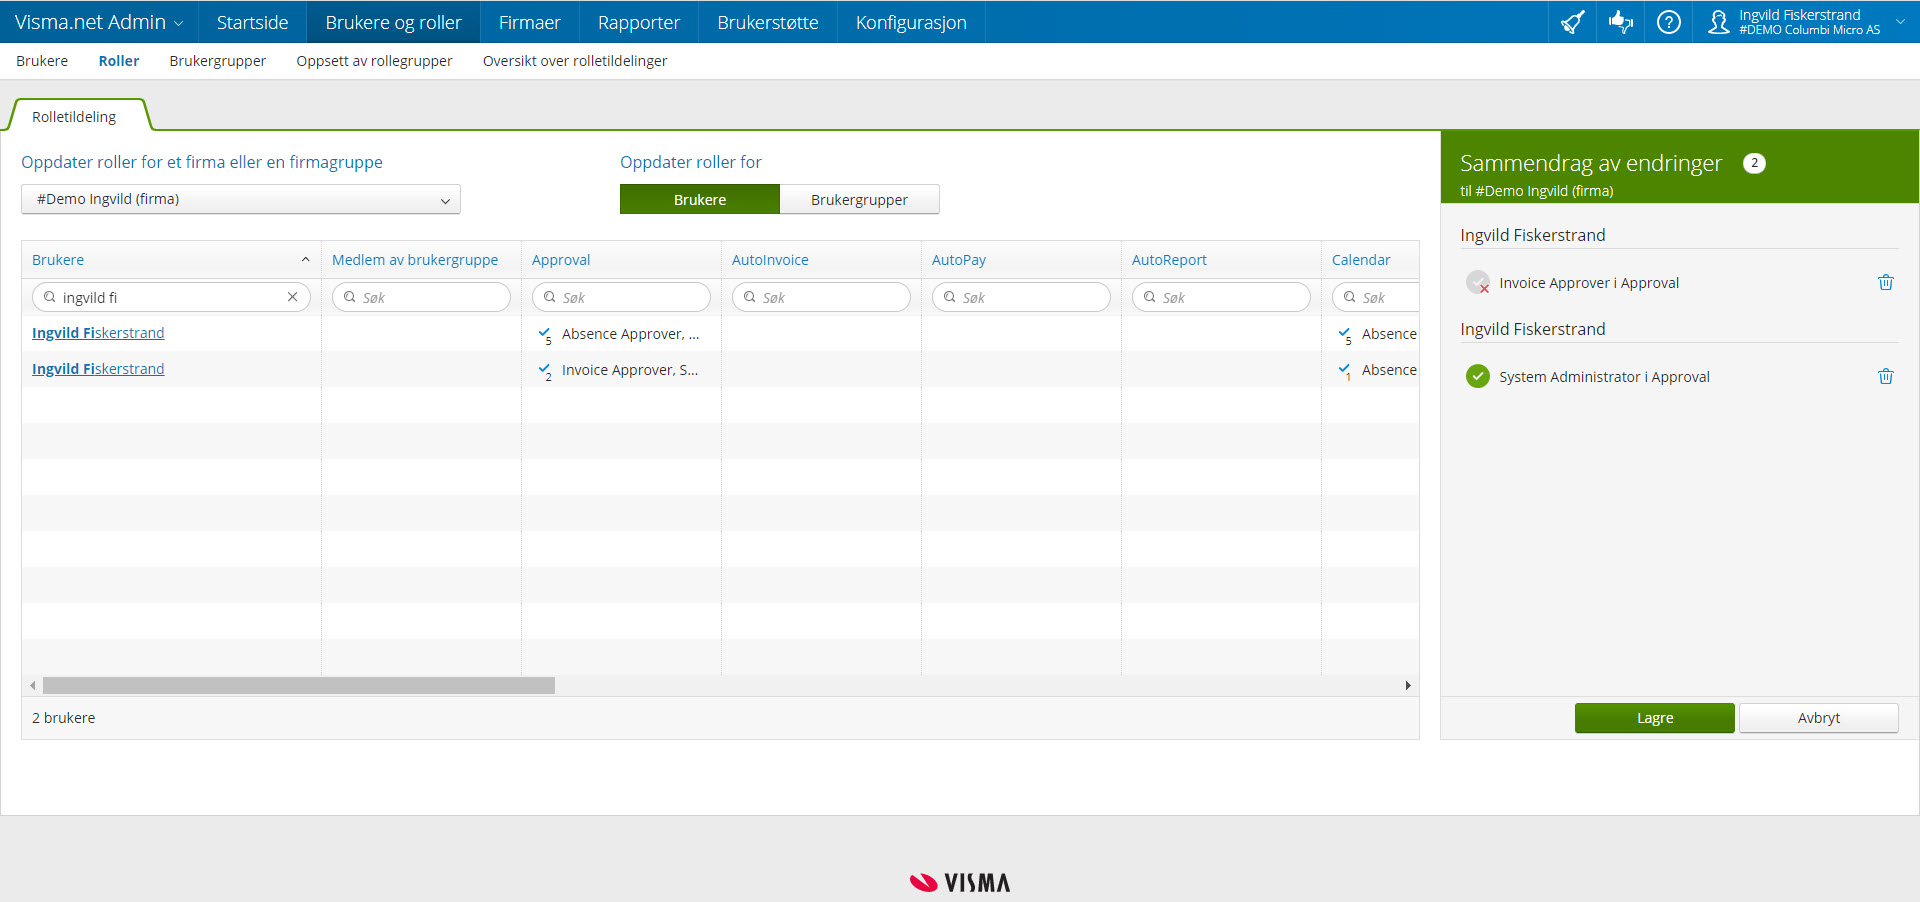Click the Approval column header
Screen dimensions: 1920x902
(561, 260)
